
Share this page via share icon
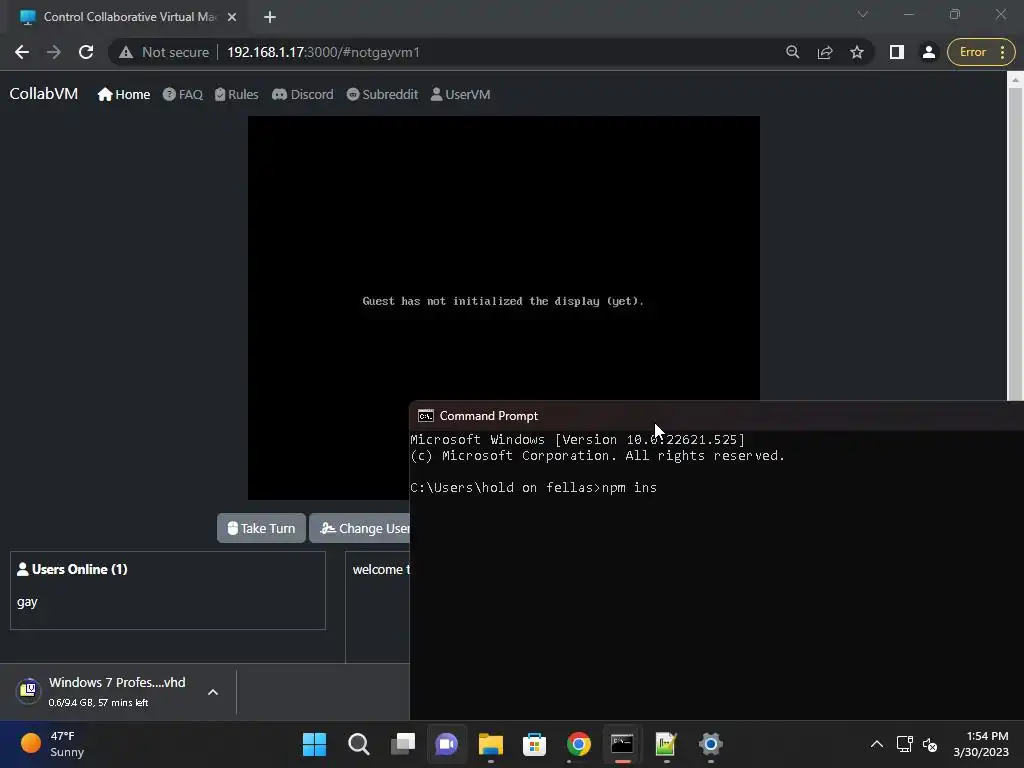click(825, 52)
